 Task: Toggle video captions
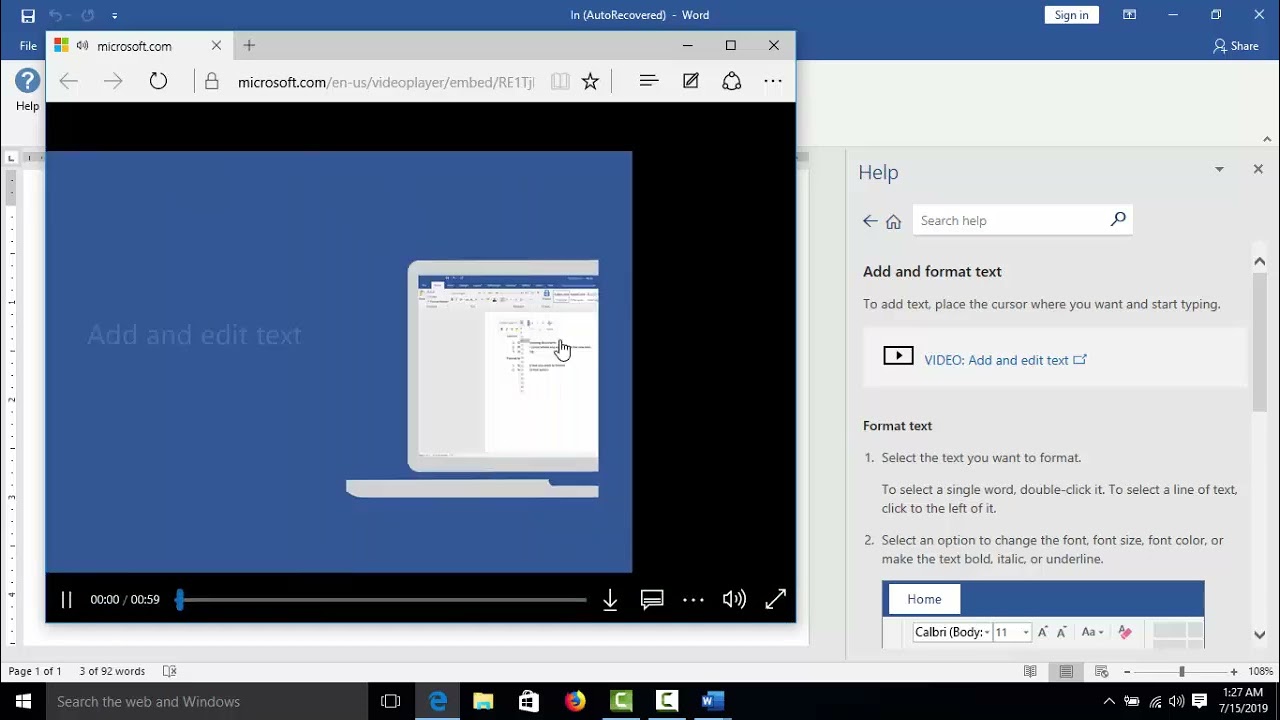(x=652, y=600)
